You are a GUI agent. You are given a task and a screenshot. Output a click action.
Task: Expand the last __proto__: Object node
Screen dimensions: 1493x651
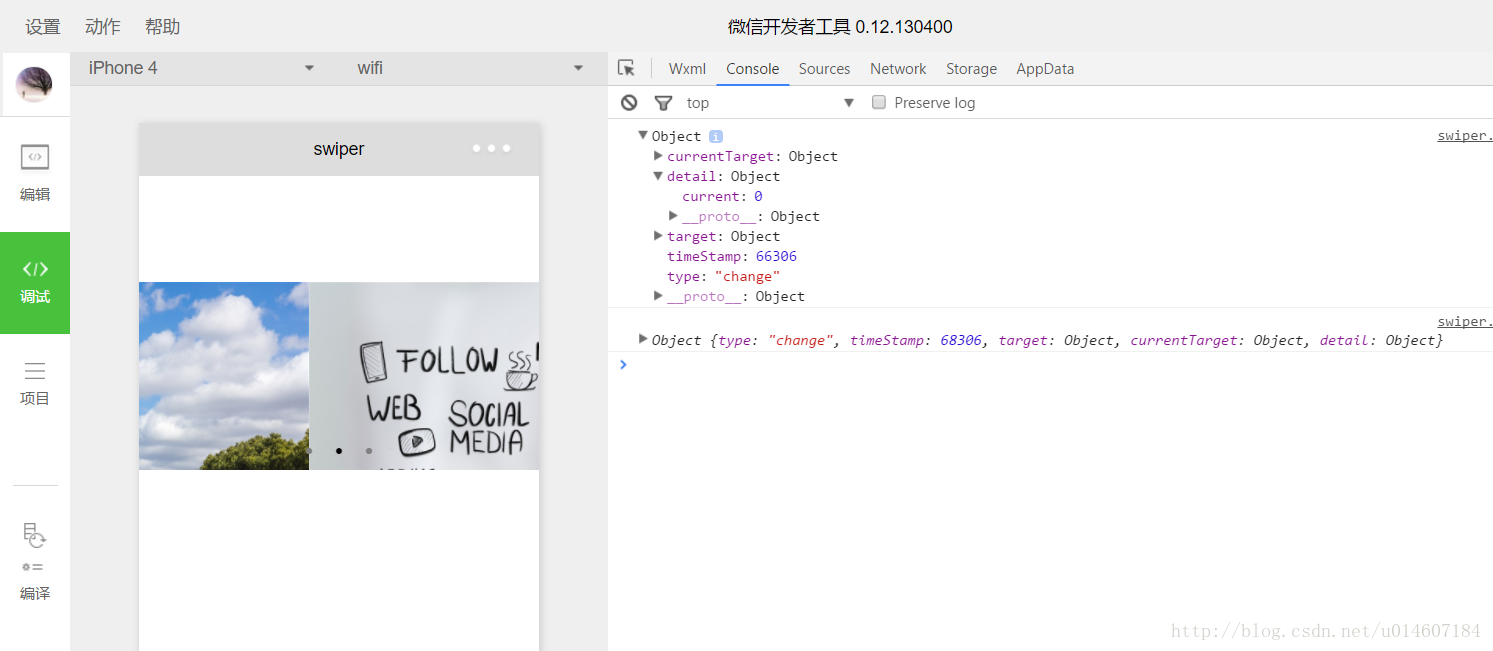(x=658, y=295)
